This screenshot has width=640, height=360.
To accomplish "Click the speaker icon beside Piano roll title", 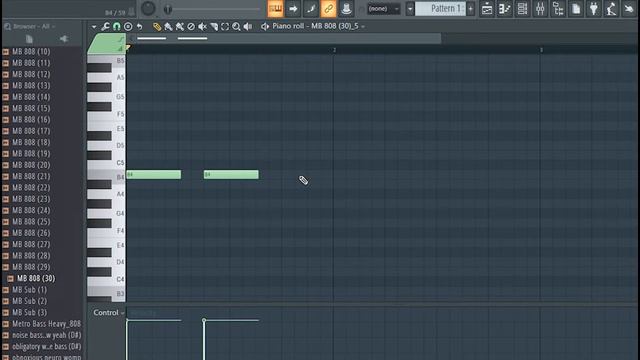I will coord(265,27).
